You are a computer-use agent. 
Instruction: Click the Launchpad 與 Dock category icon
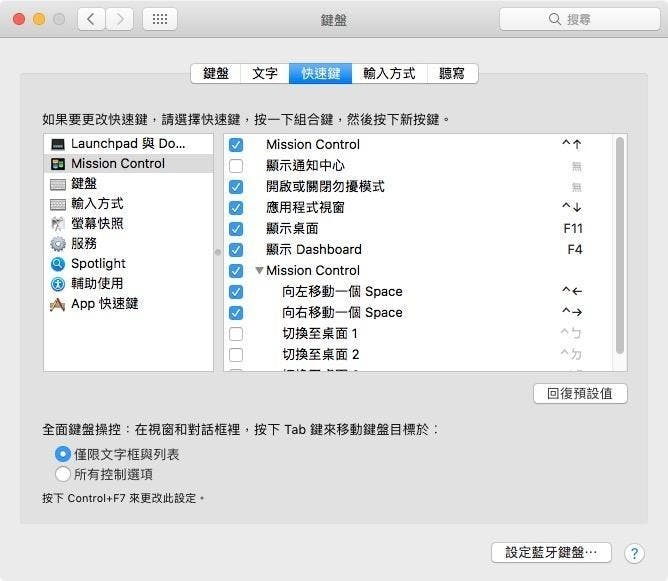point(58,144)
